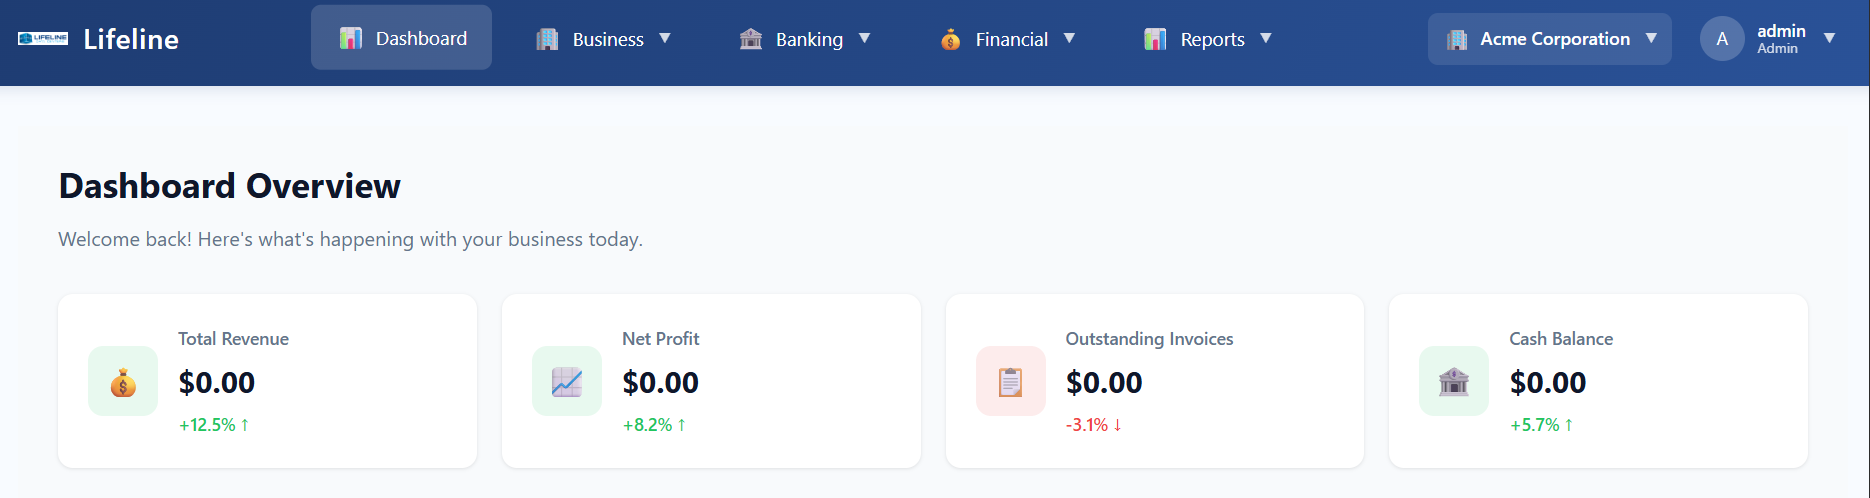This screenshot has width=1870, height=498.
Task: Open the admin user menu arrow
Action: (1830, 39)
